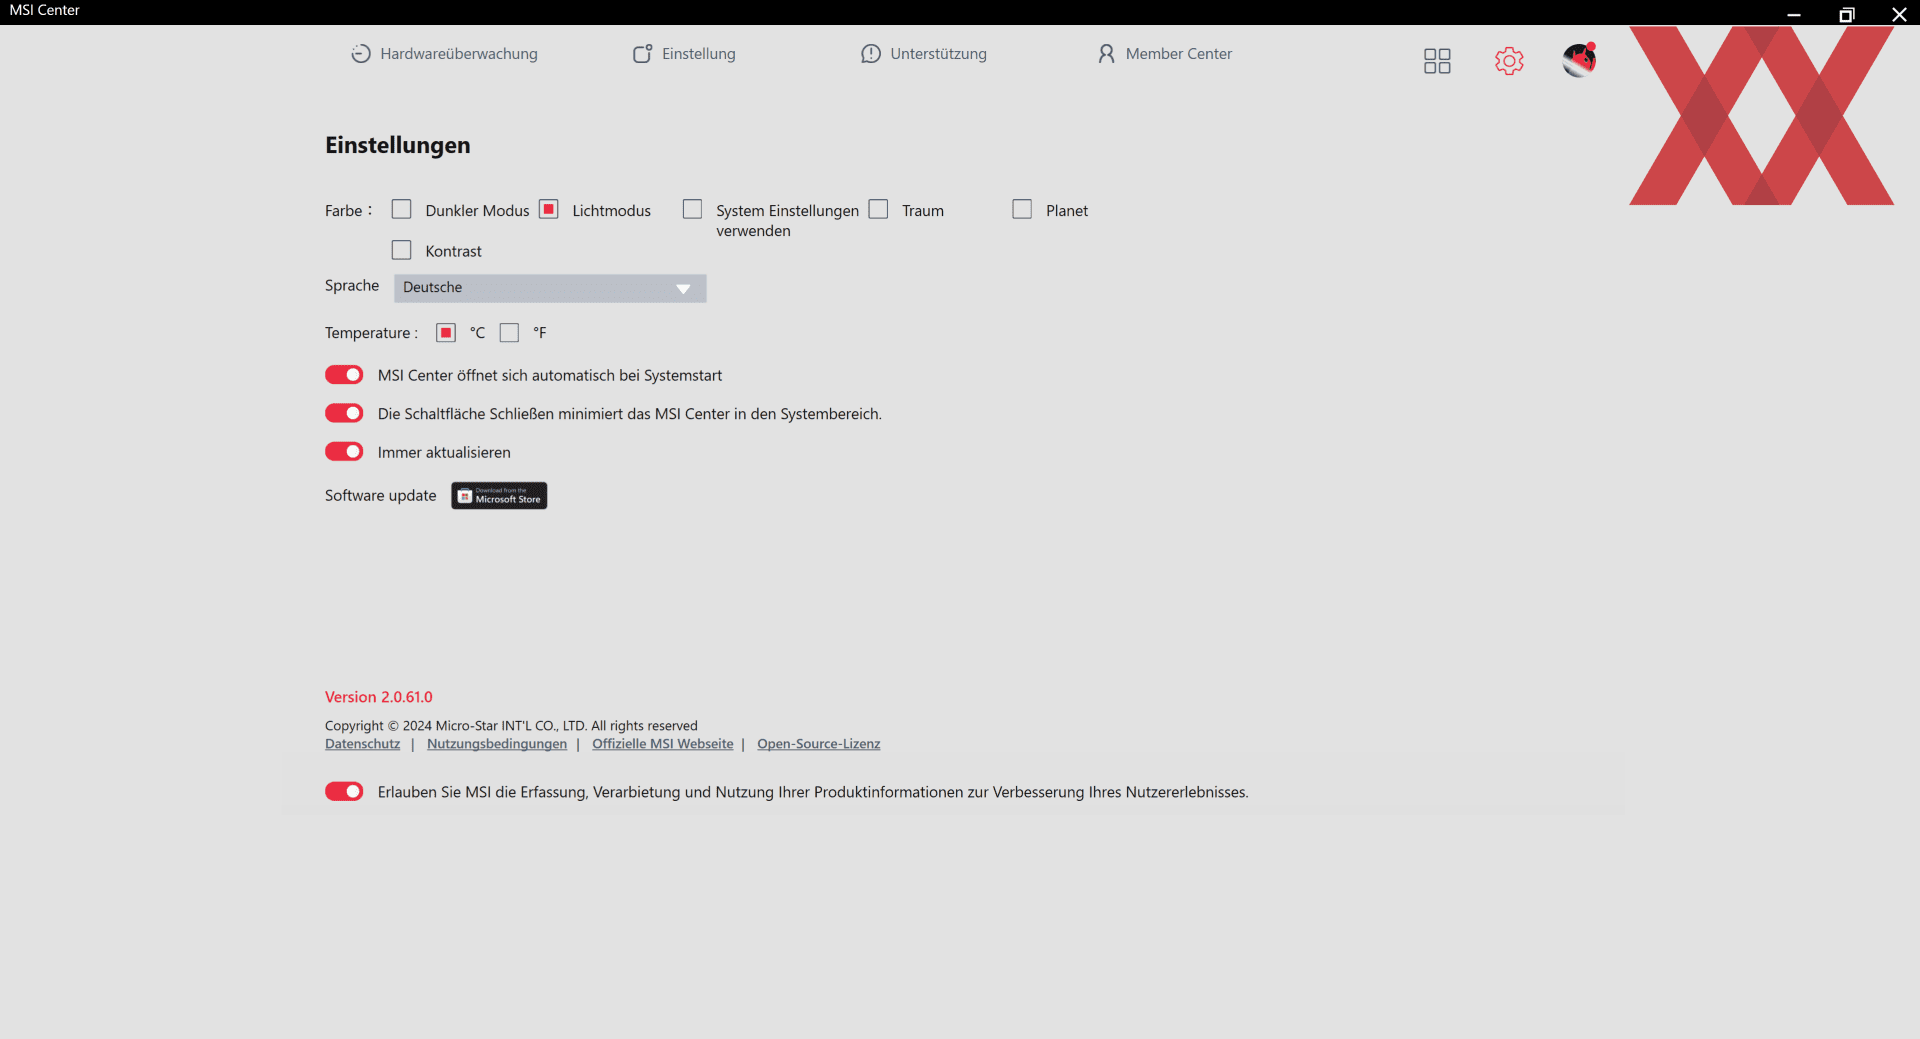Click the Einstellungen heading
1920x1039 pixels.
[x=398, y=145]
